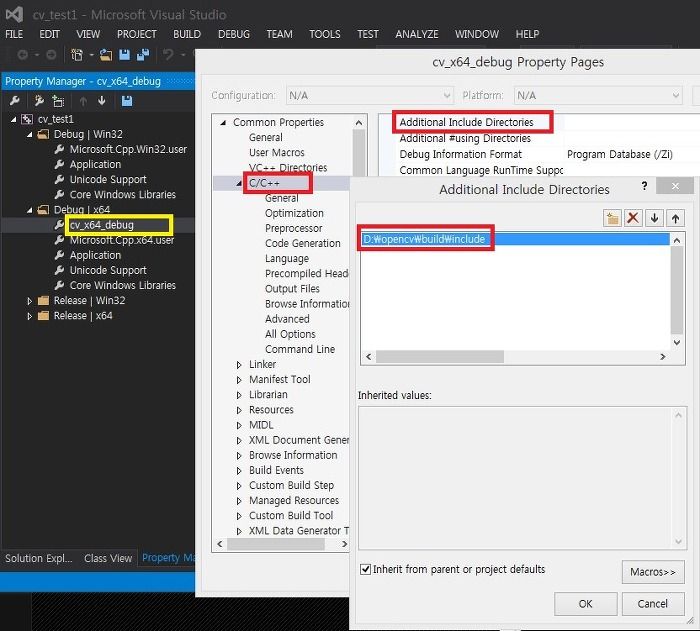
Task: Click horizontal scrollbar under property tree
Action: (276, 544)
